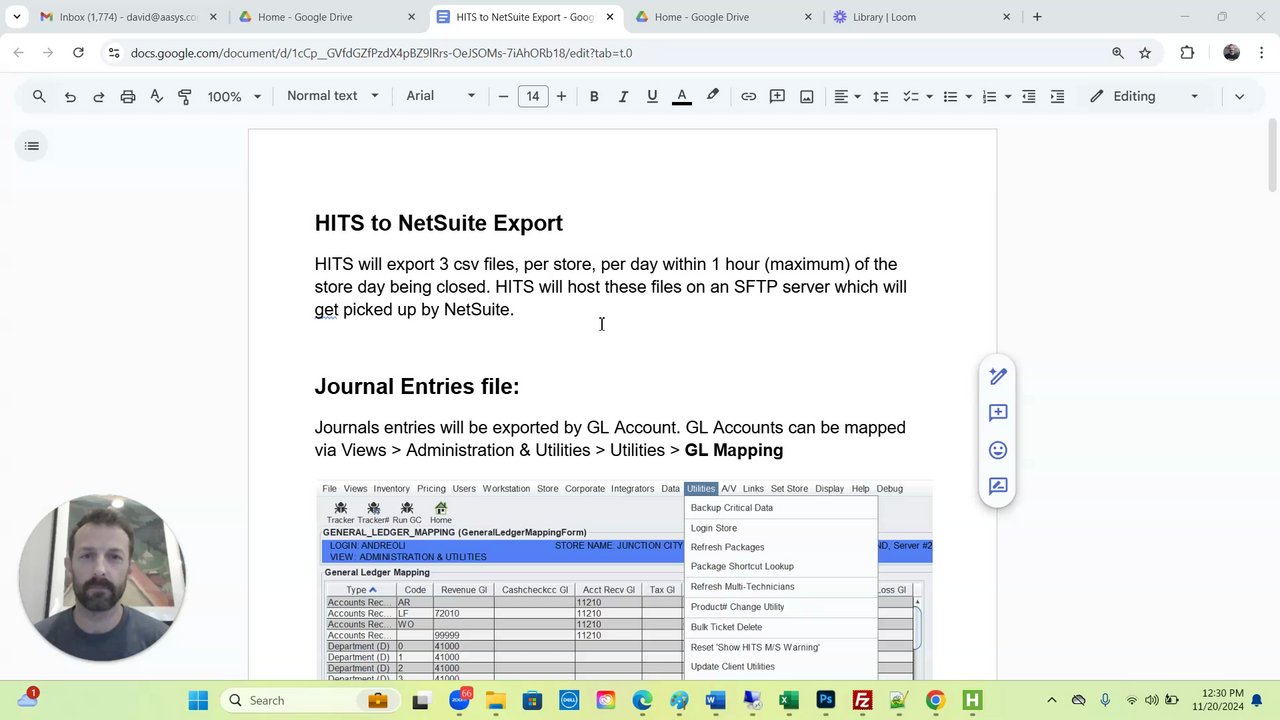Expand the checklist options arrow
The width and height of the screenshot is (1280, 720).
point(930,96)
